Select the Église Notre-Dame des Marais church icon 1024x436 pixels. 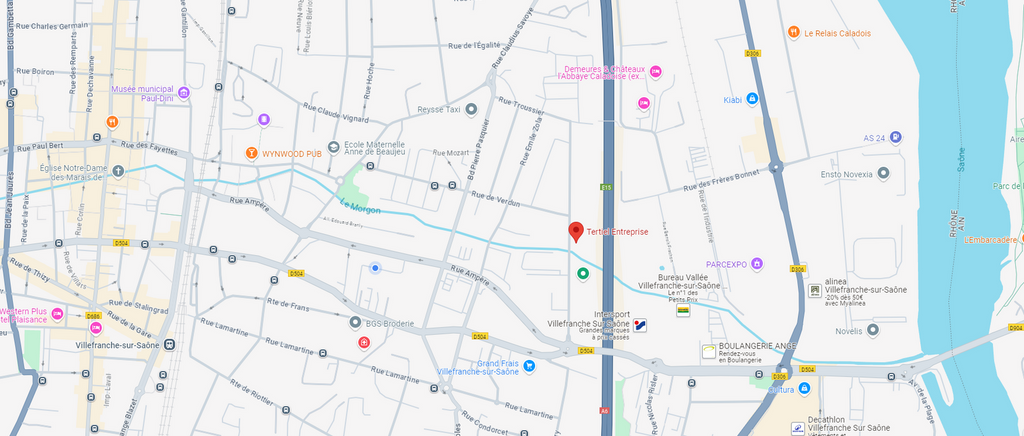[118, 172]
